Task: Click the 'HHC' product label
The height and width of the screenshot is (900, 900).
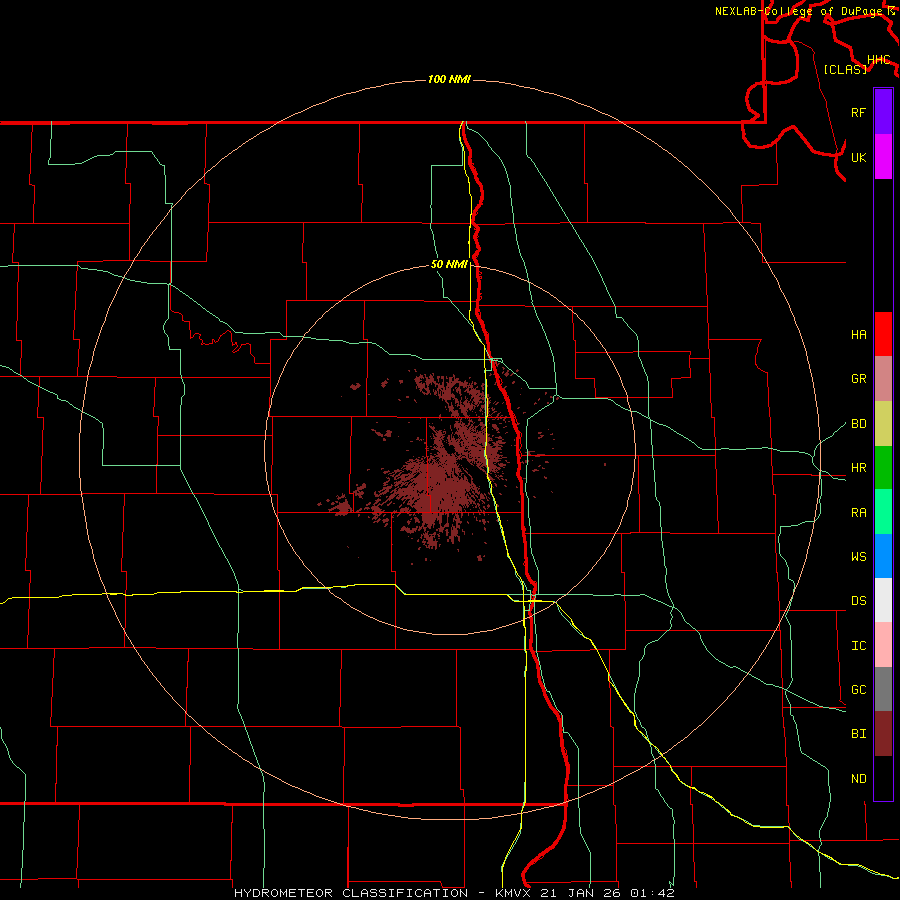Action: click(x=878, y=59)
